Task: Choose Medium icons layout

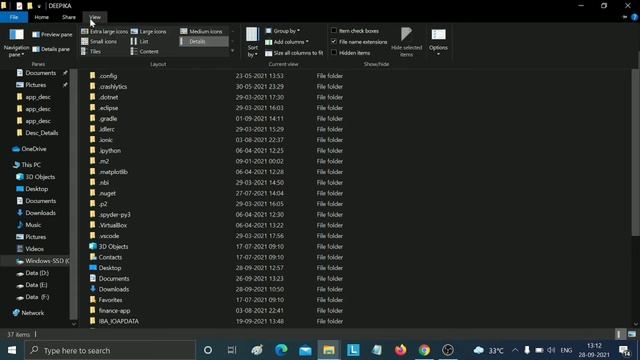Action: 202,31
